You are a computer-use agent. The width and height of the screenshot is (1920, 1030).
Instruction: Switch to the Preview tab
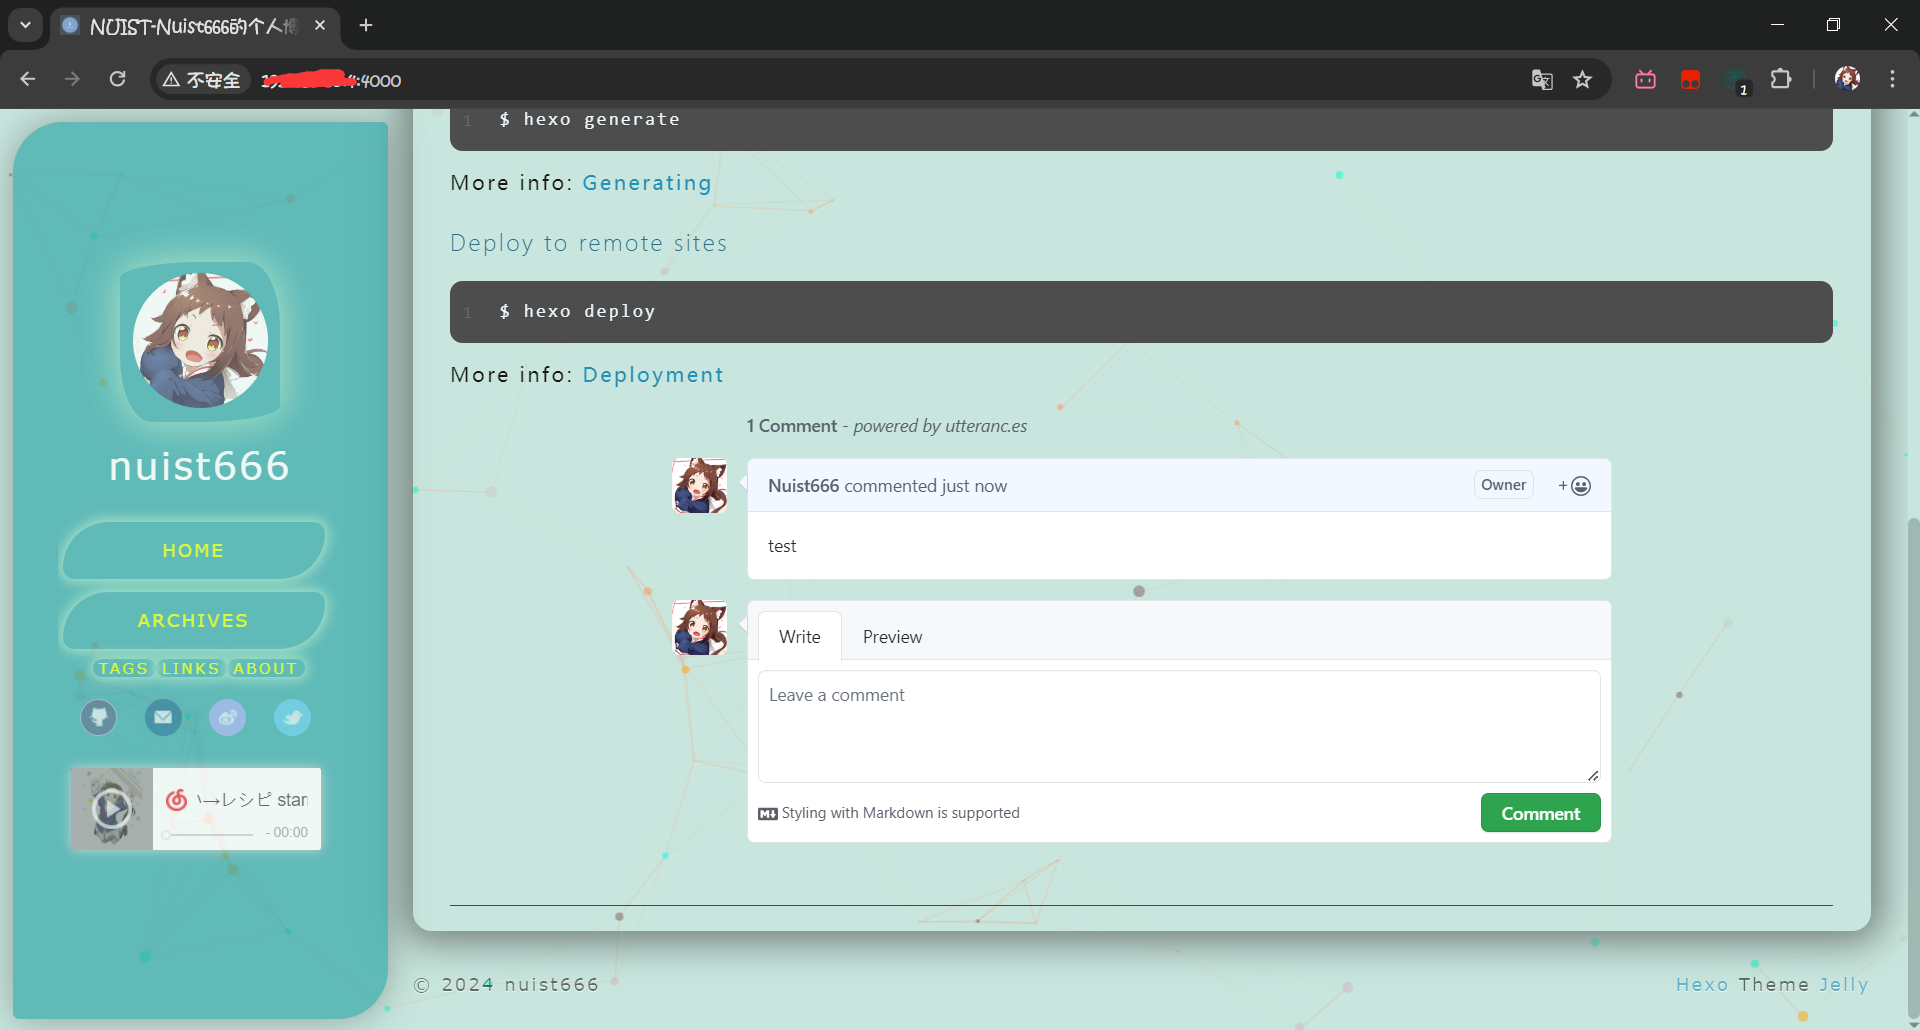click(x=892, y=637)
